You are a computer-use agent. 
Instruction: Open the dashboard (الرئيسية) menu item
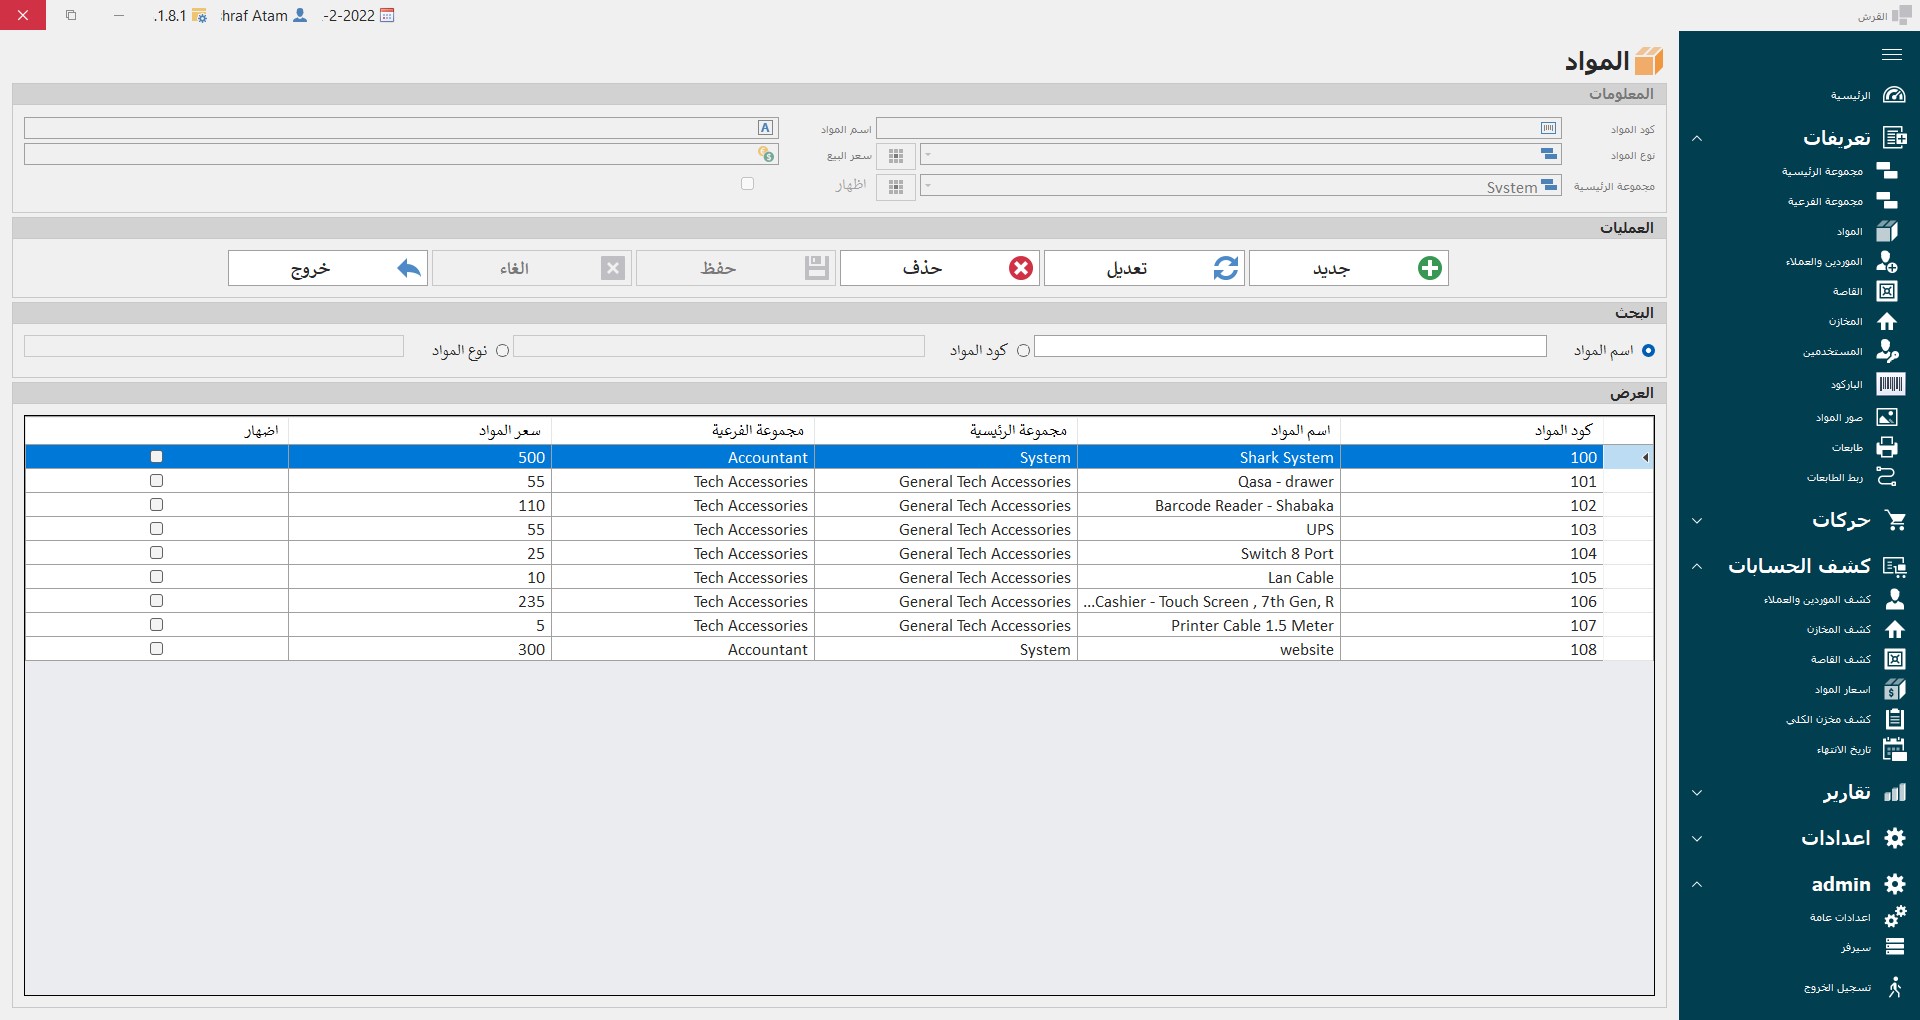coord(1850,96)
